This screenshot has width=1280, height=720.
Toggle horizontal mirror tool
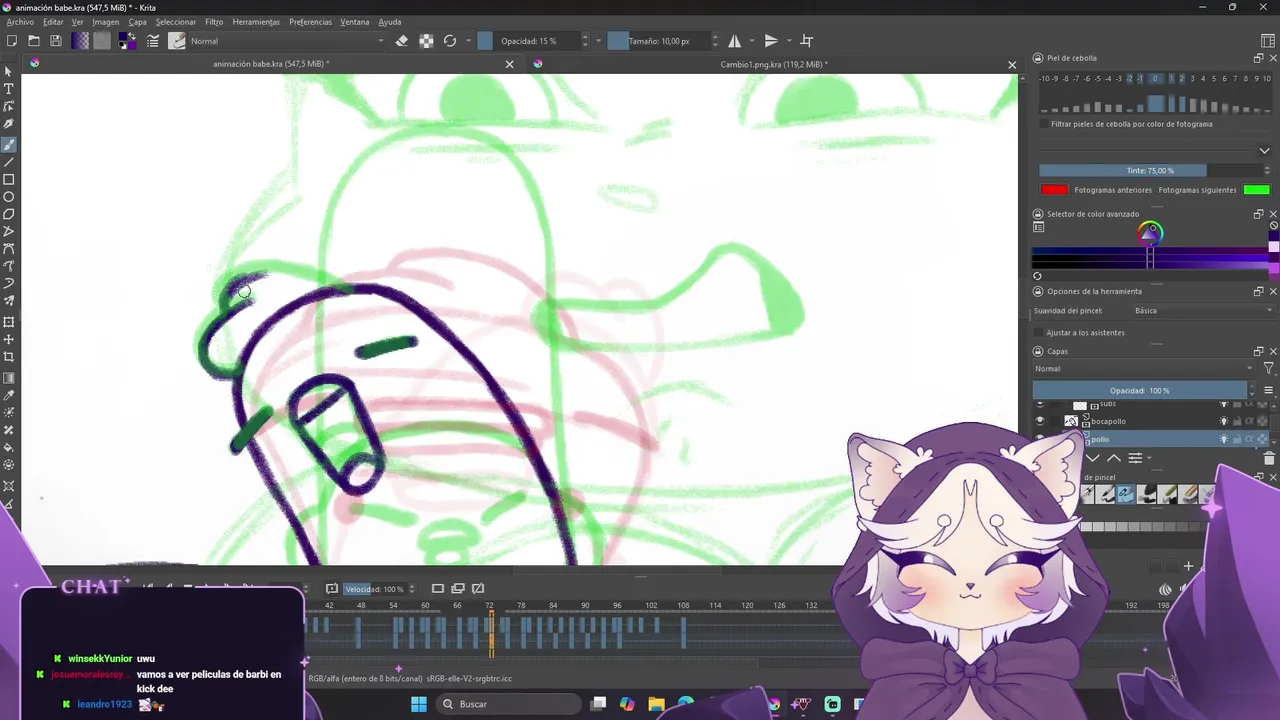pyautogui.click(x=735, y=41)
